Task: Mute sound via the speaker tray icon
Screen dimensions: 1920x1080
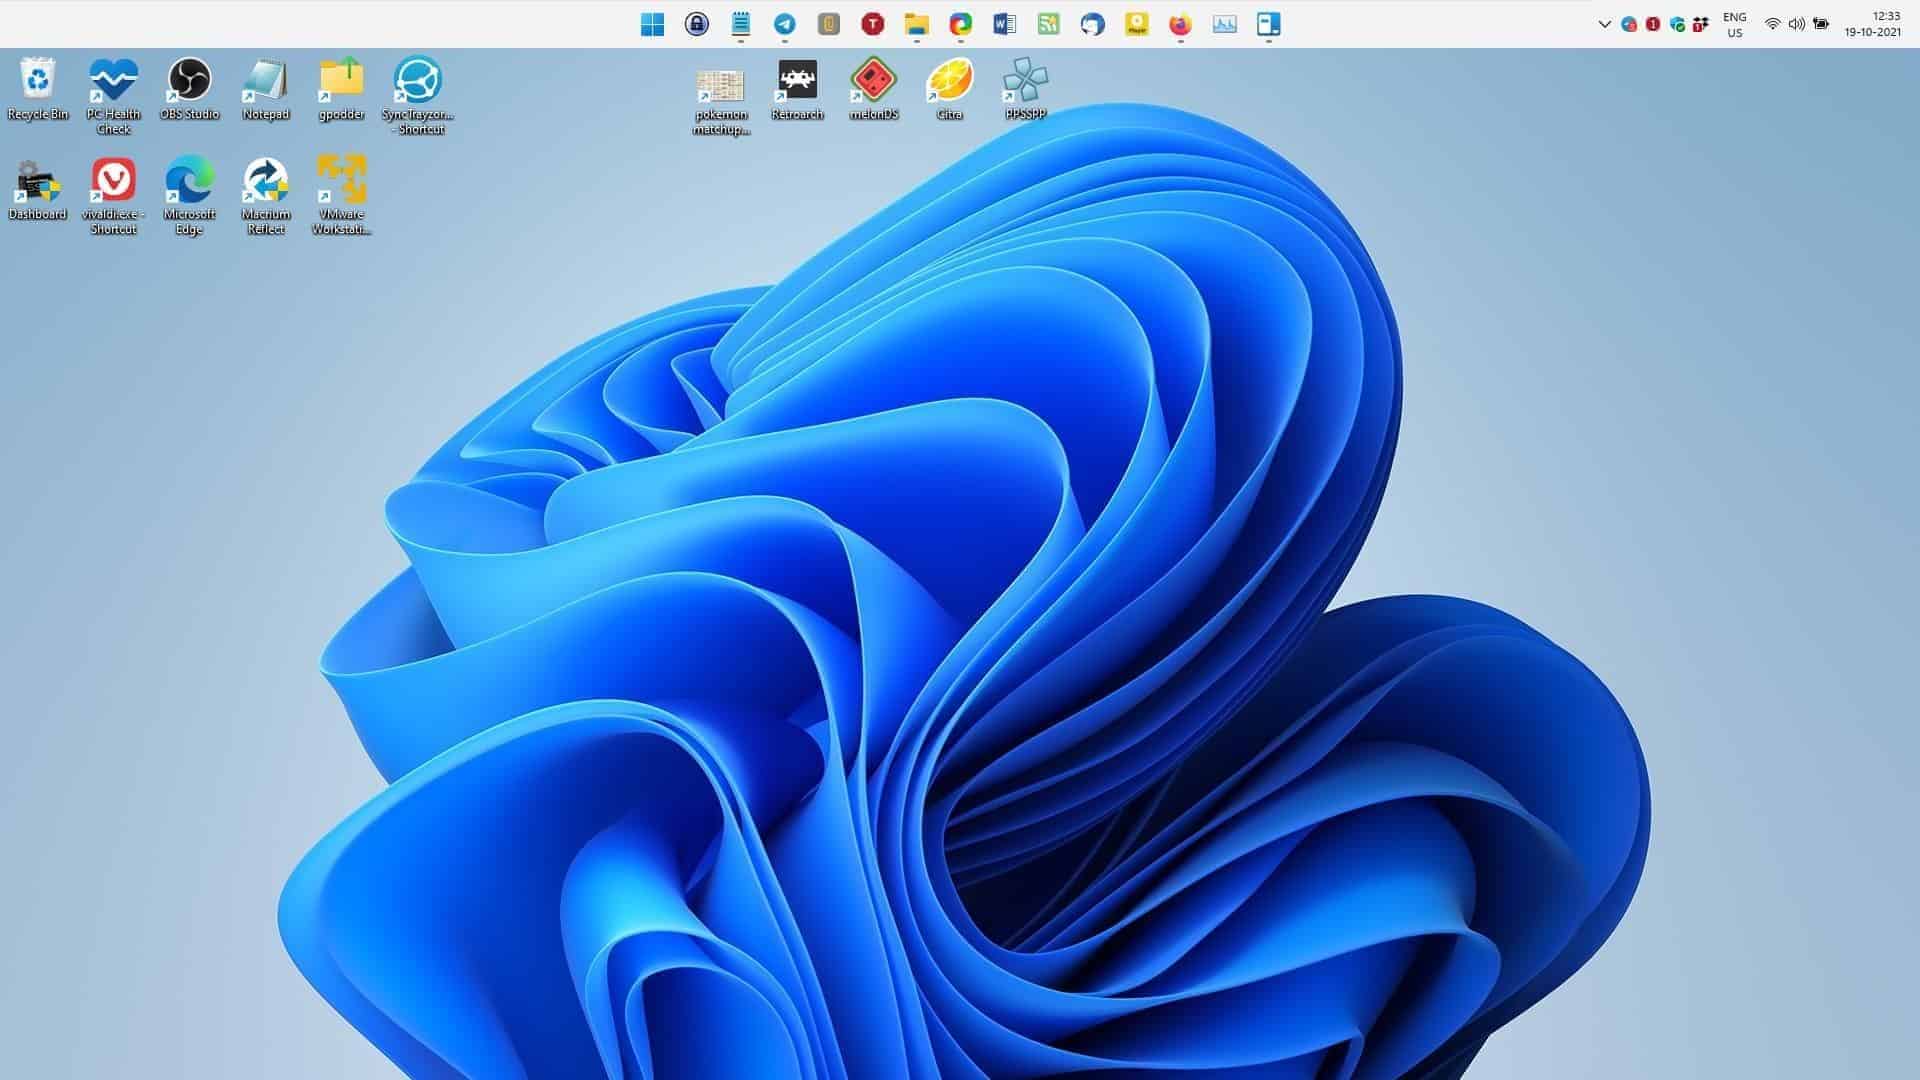Action: [x=1796, y=25]
